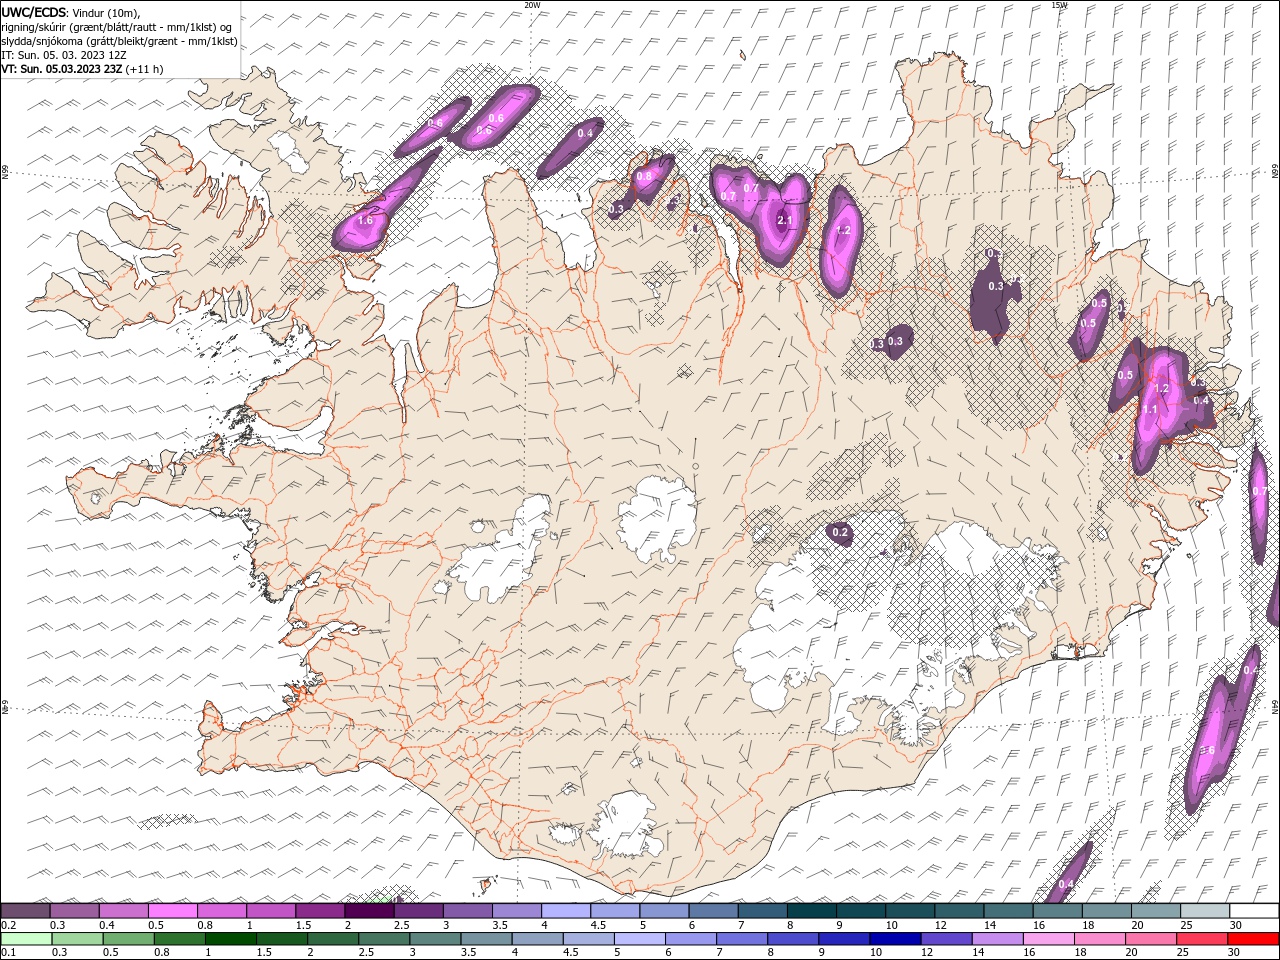Screen dimensions: 1280x960
Task: Click the 4 light blue swatch, upper legend
Action: click(565, 911)
